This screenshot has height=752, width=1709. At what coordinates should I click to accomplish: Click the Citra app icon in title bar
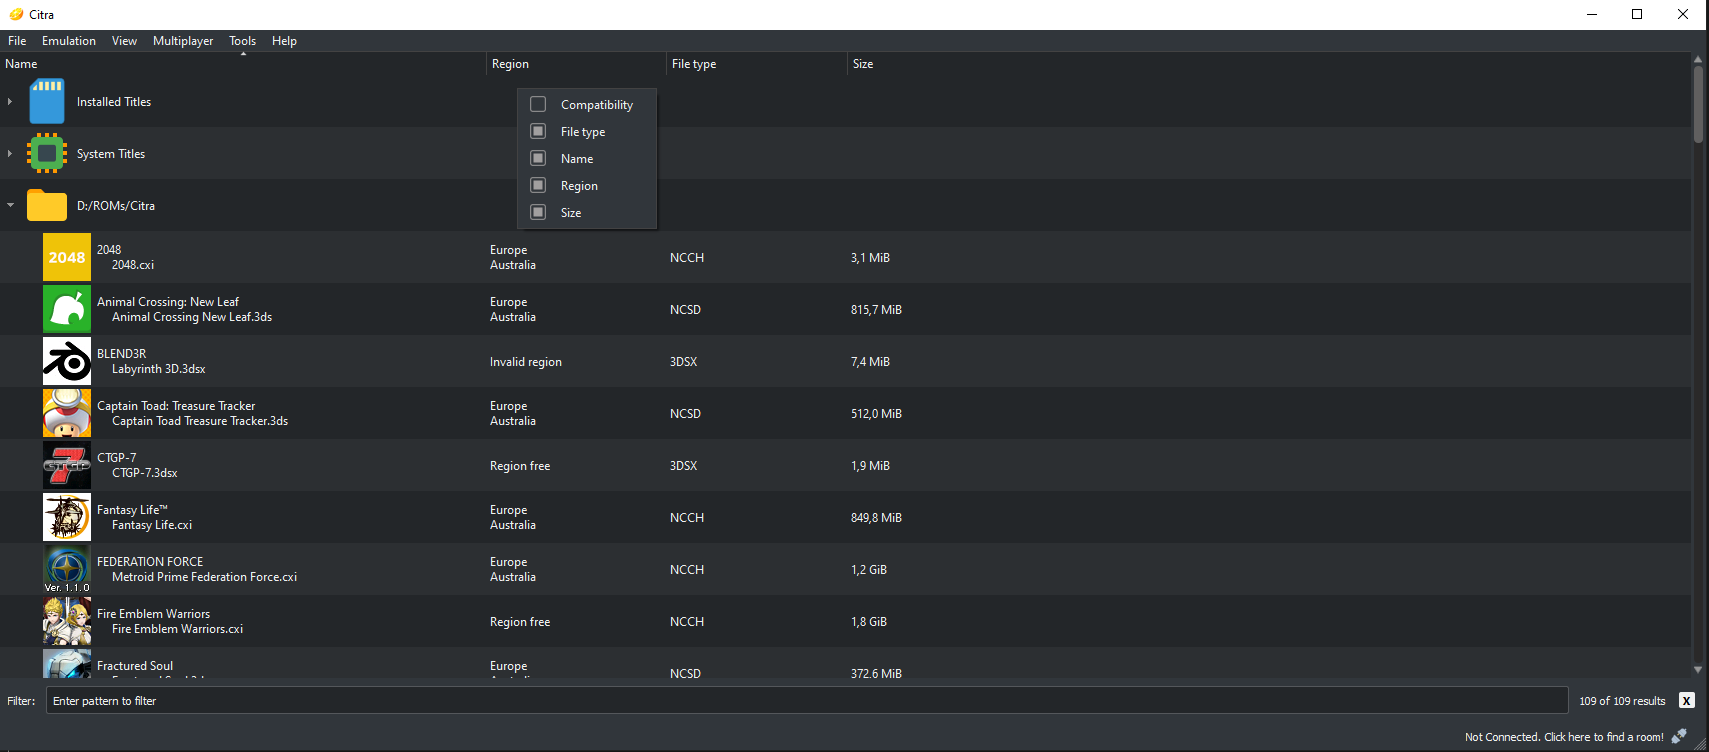[x=16, y=14]
